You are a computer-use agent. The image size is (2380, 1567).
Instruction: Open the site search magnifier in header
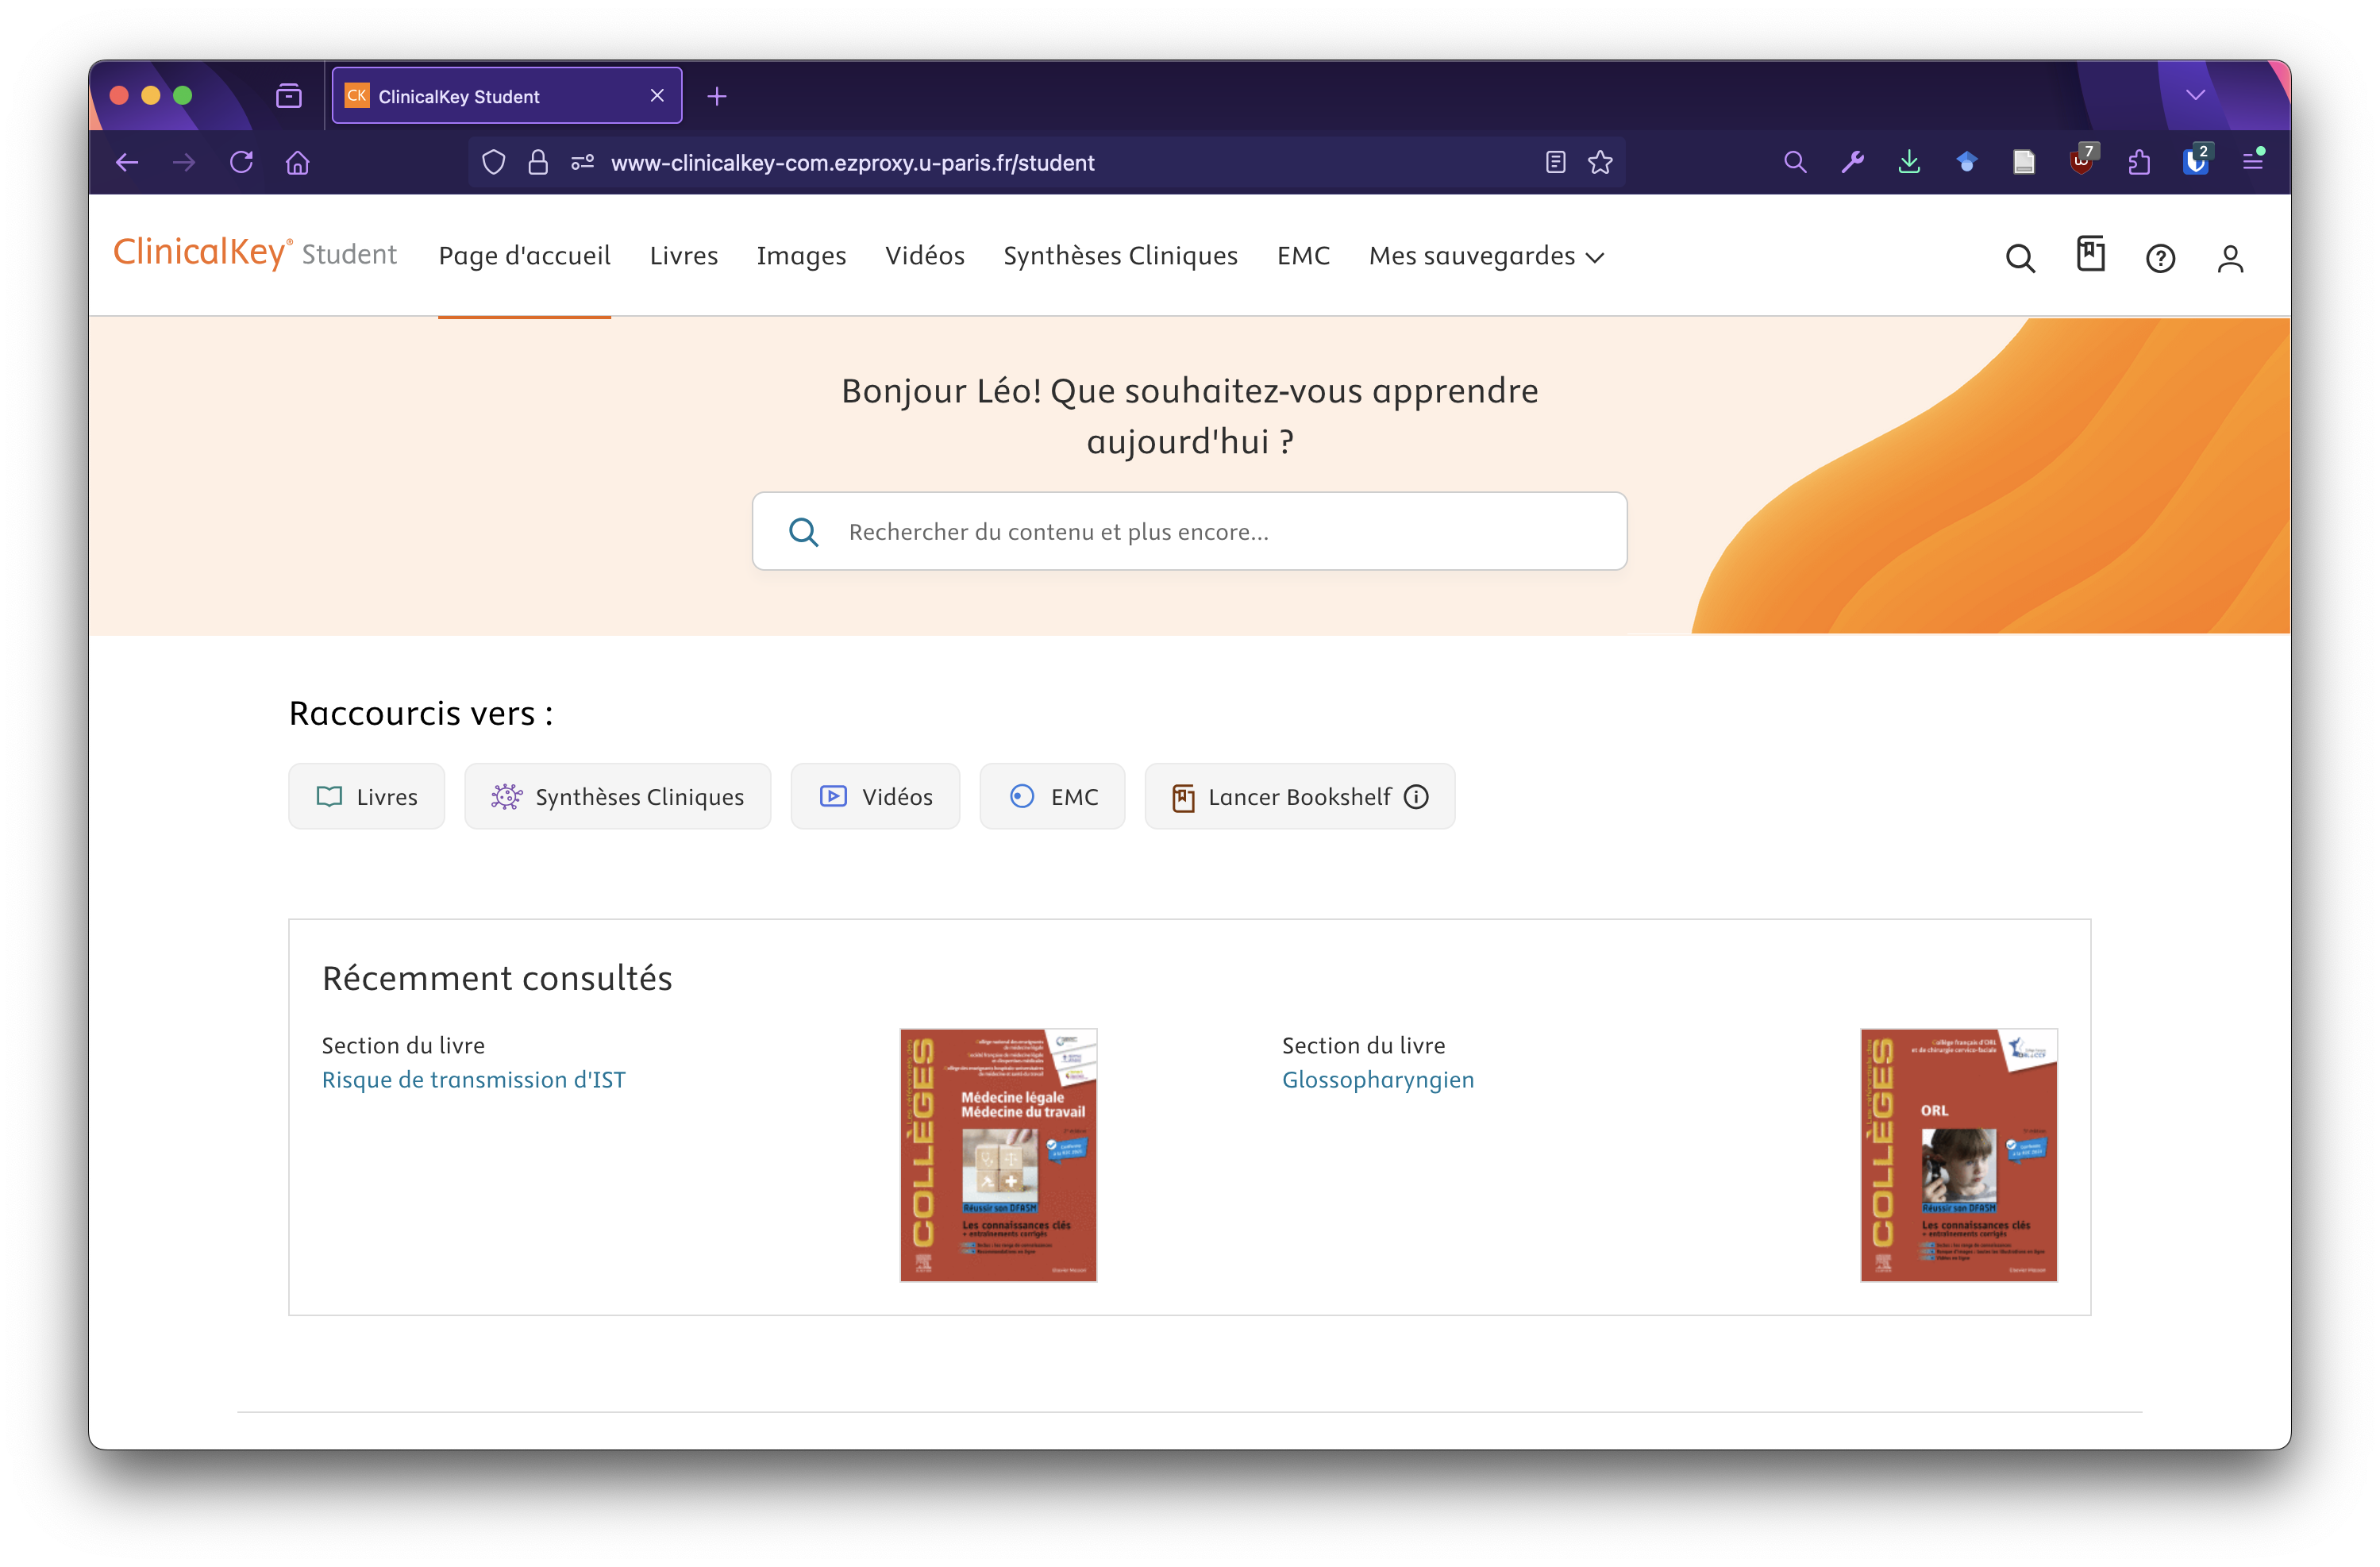[2019, 258]
